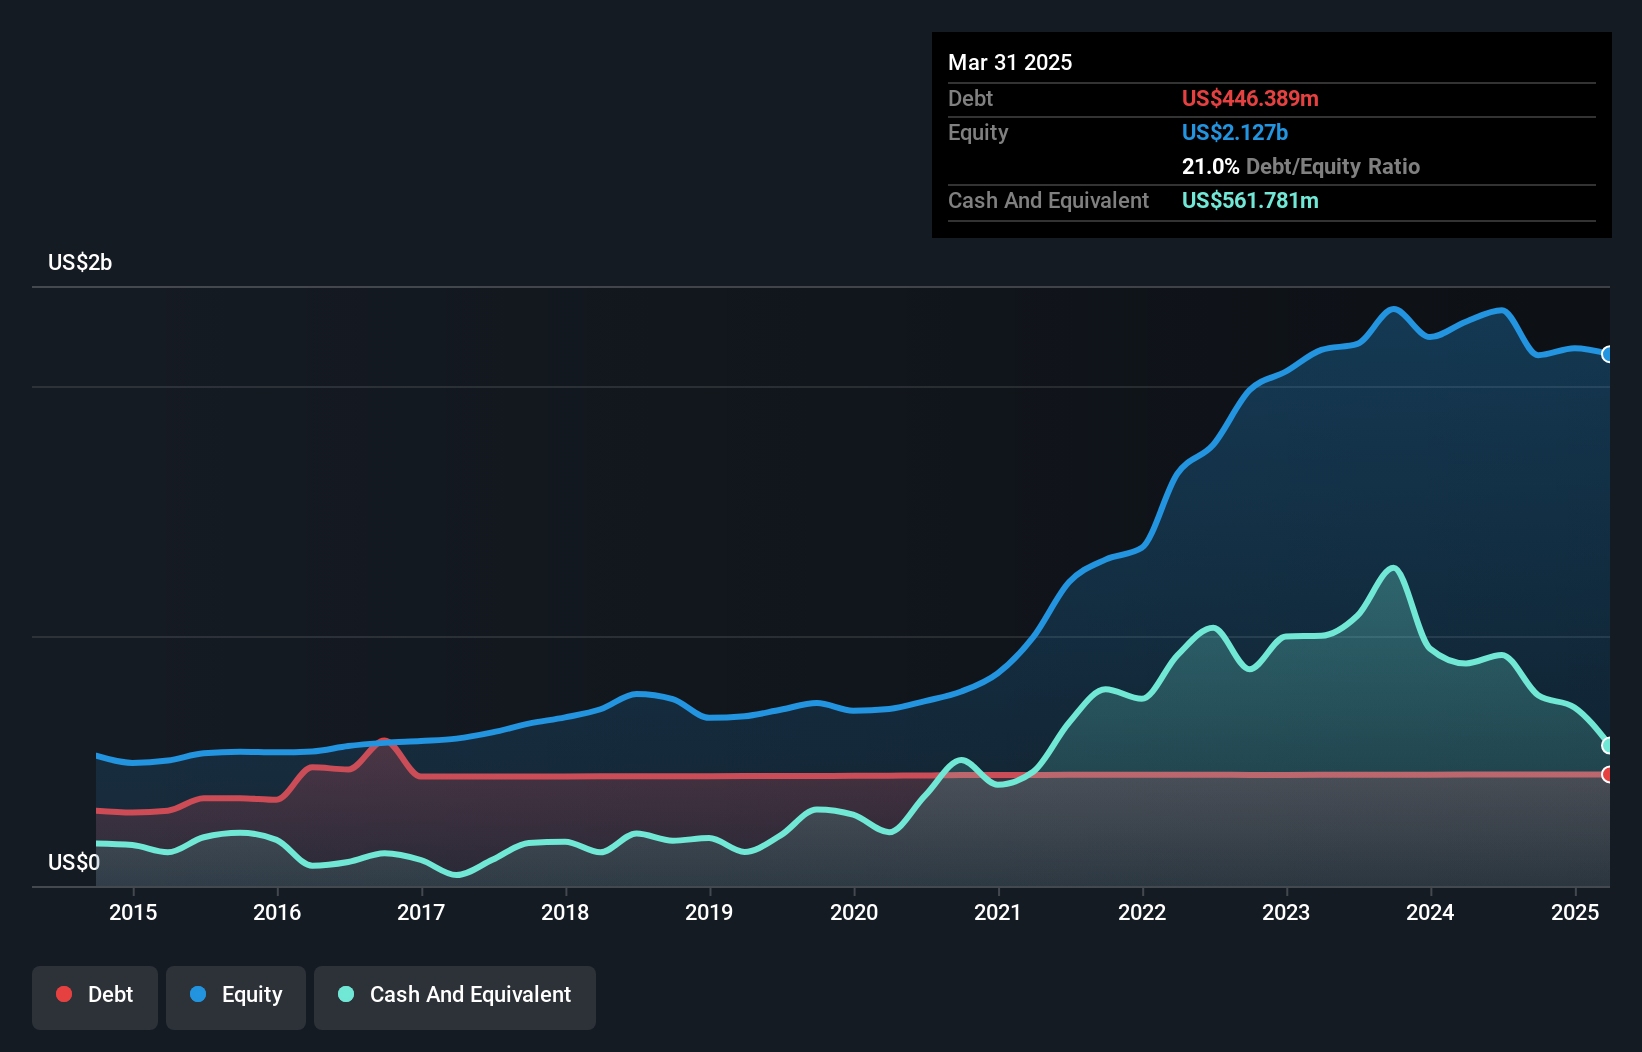
Task: Toggle the Cash And Equivalent legend button
Action: (x=455, y=997)
